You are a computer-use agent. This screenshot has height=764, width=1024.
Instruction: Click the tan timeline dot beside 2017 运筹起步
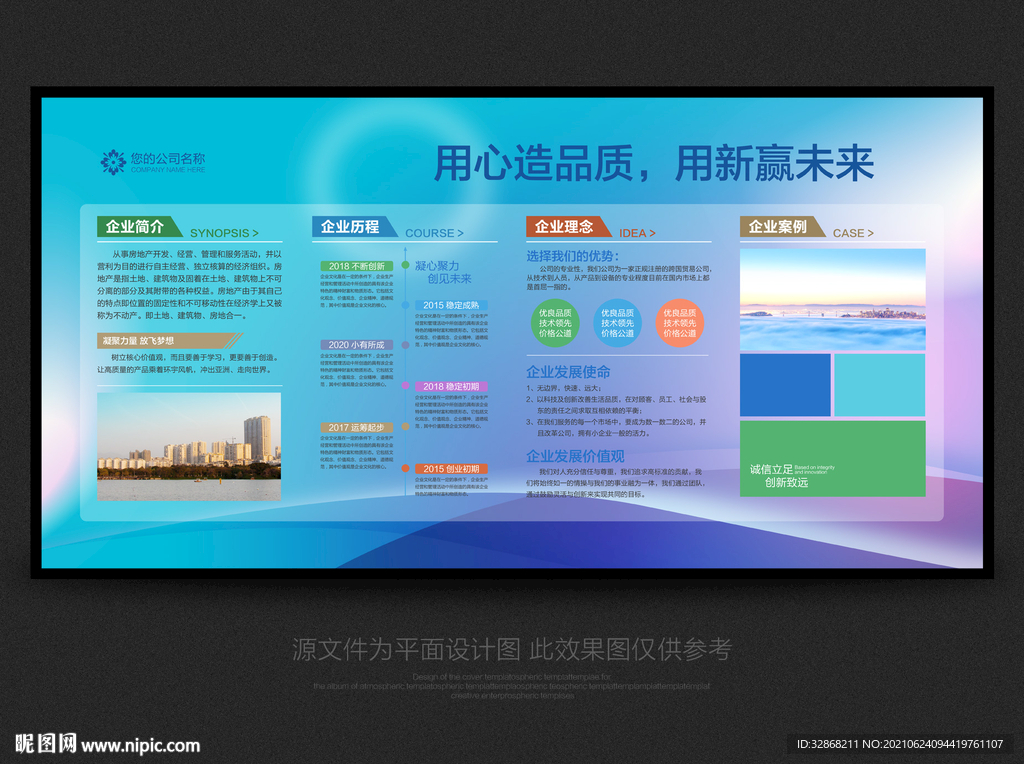tap(406, 426)
